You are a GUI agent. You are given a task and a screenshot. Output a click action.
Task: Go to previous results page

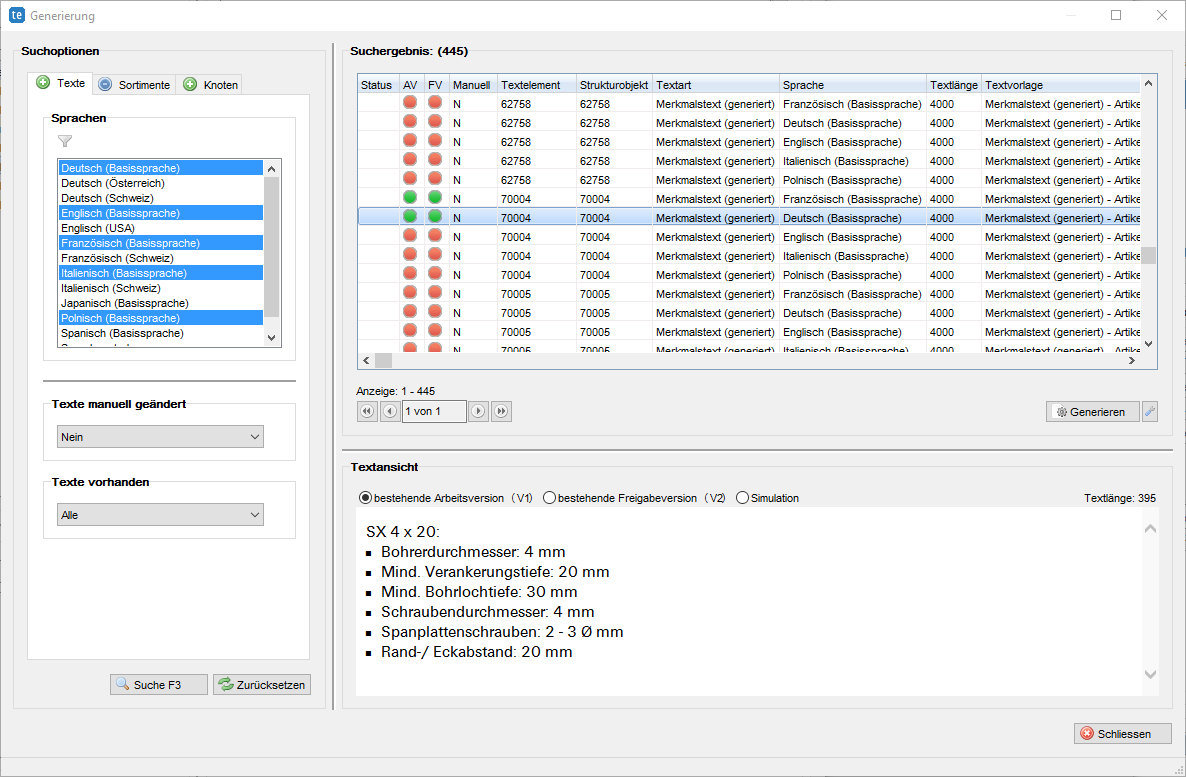[x=390, y=412]
